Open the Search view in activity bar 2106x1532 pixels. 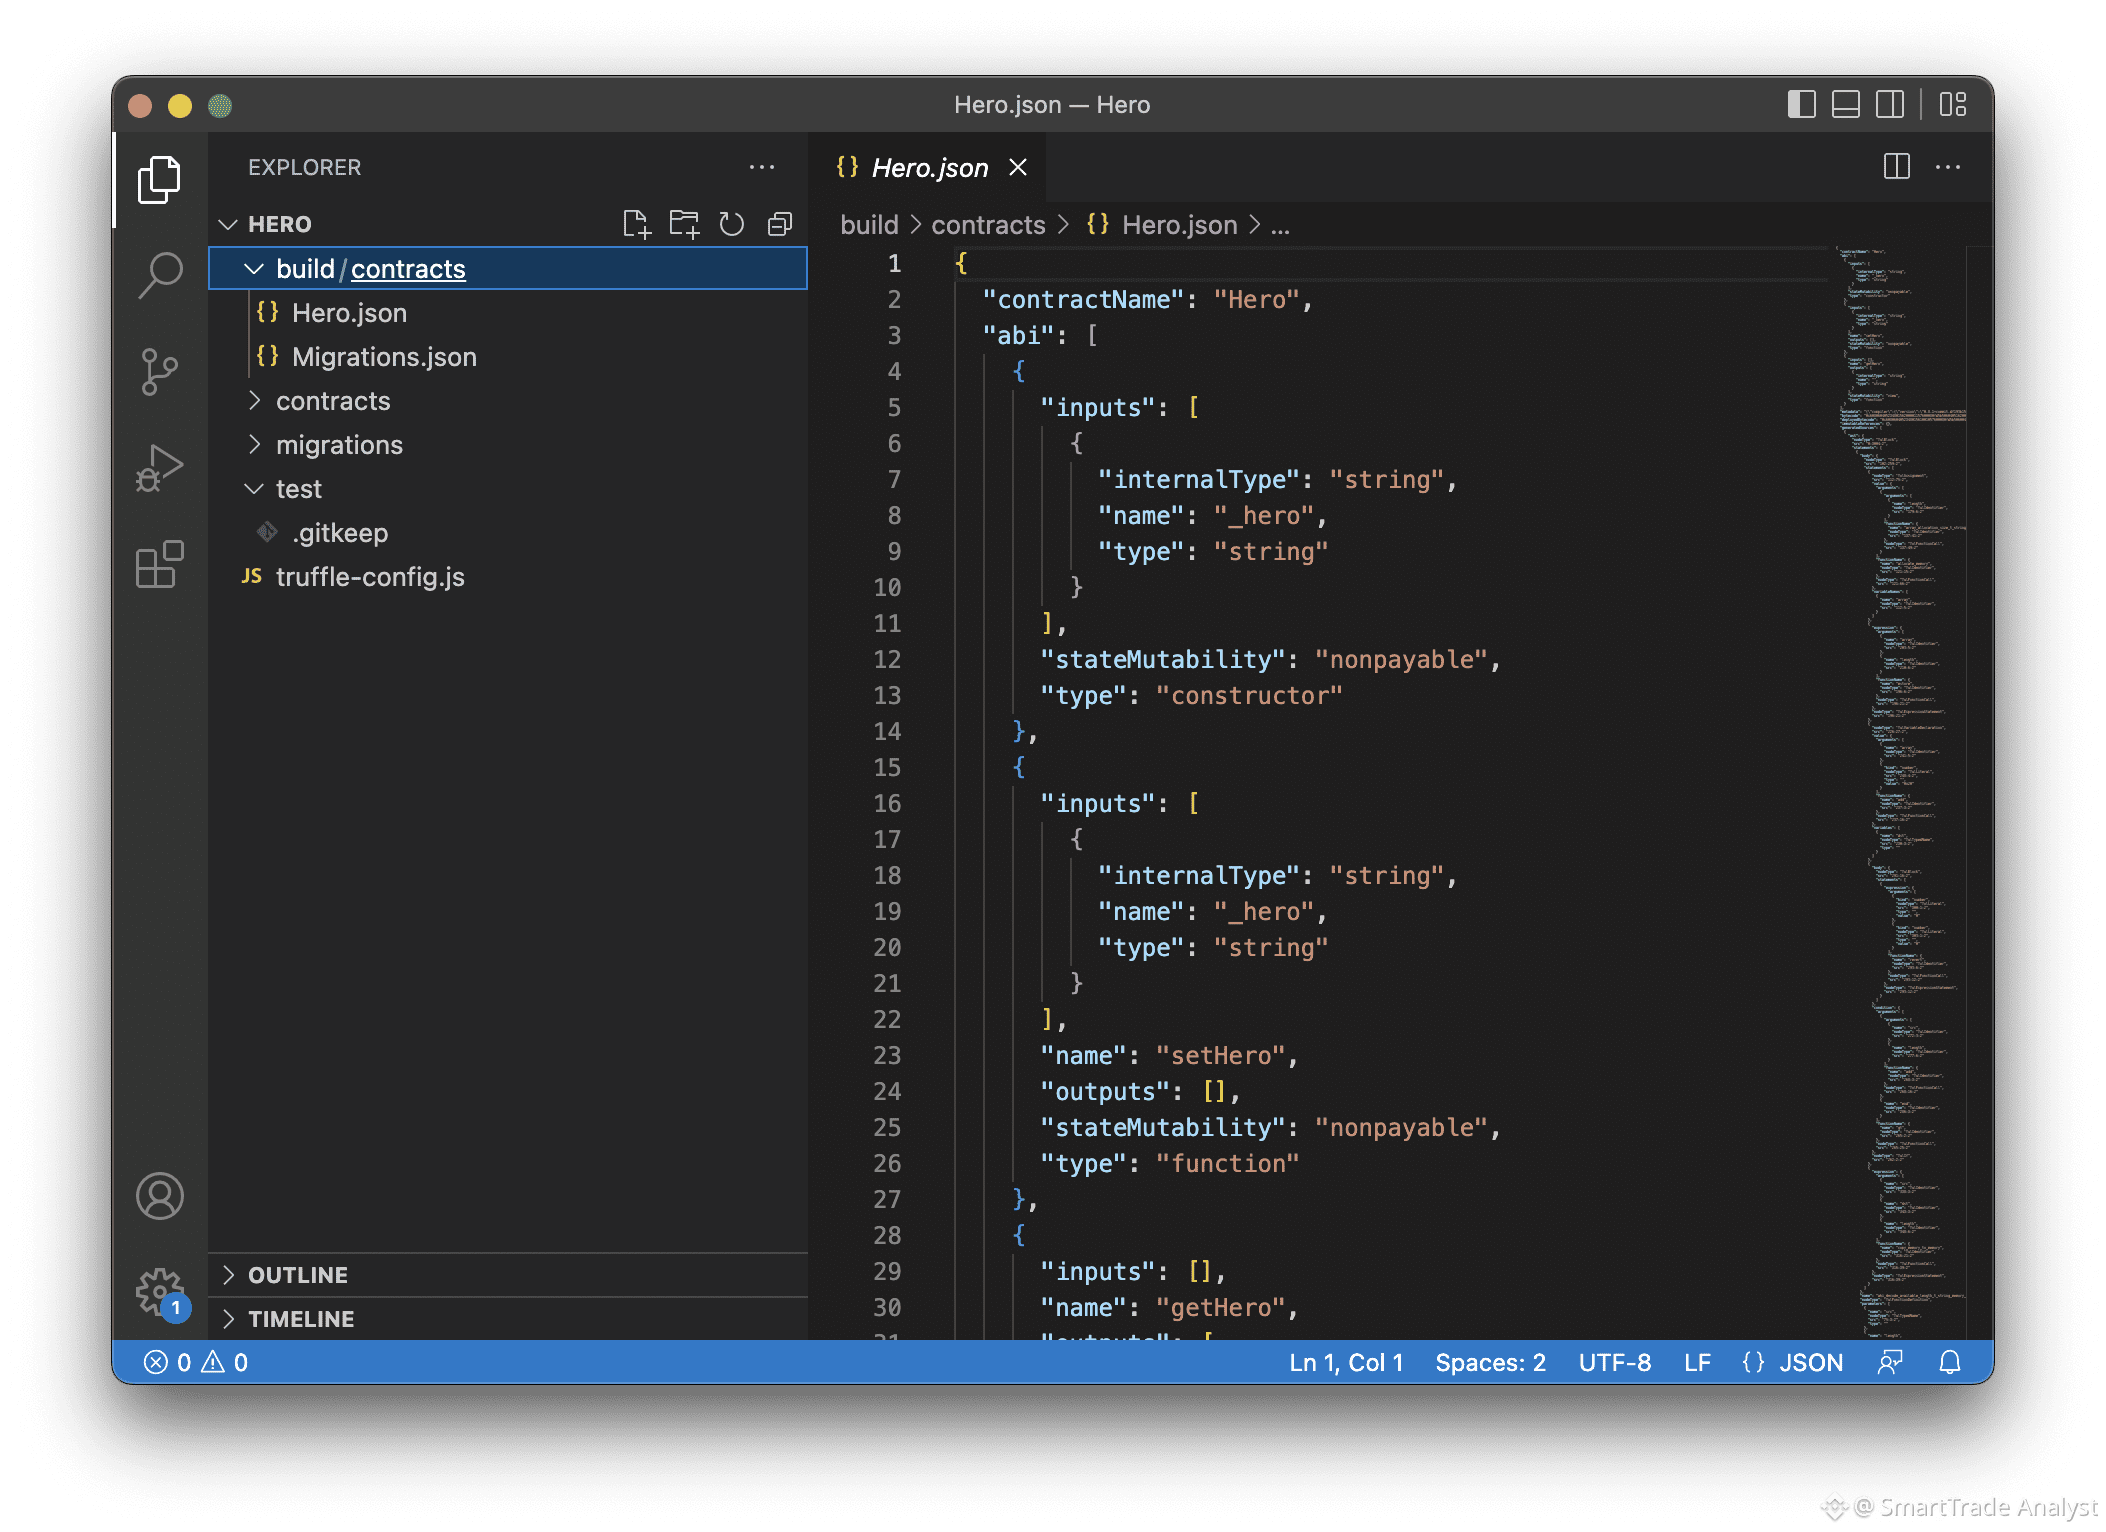[x=160, y=274]
